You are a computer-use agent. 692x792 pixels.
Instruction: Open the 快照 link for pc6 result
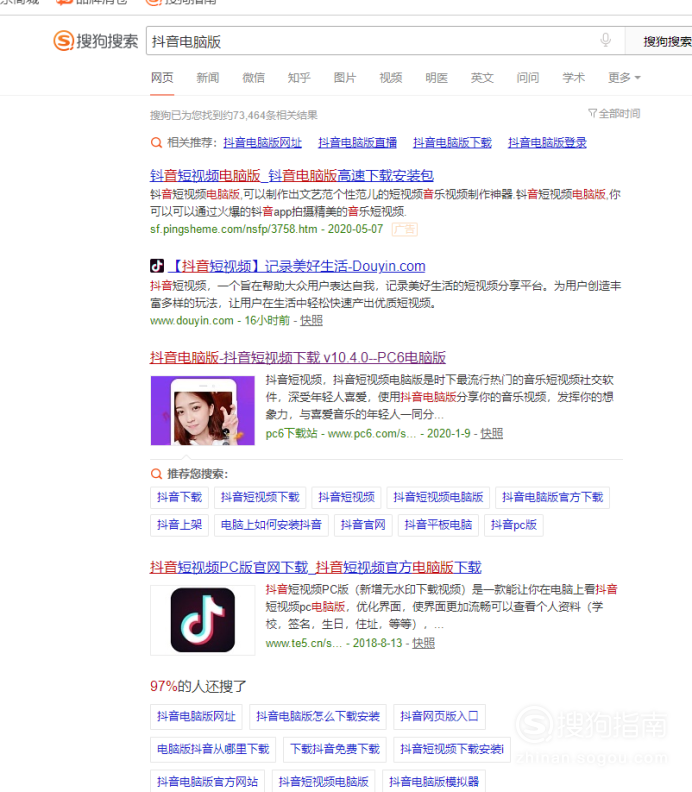[x=491, y=434]
